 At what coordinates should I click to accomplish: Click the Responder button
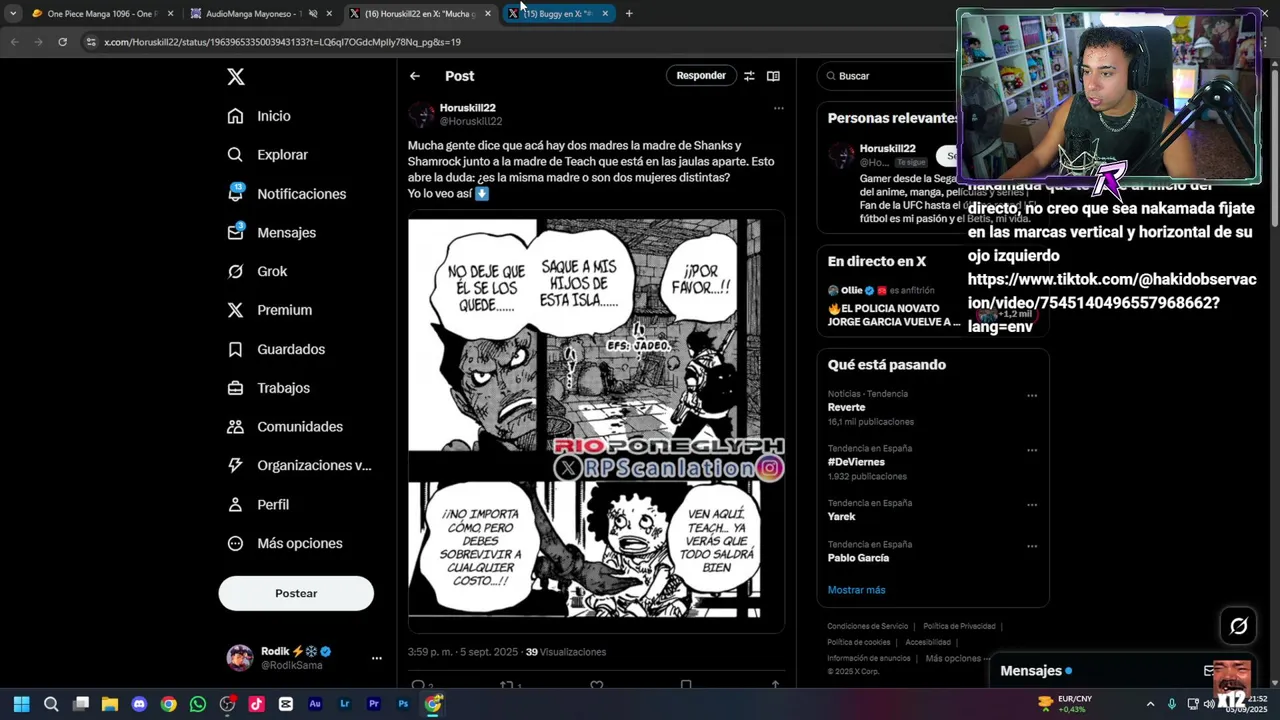[x=701, y=76]
